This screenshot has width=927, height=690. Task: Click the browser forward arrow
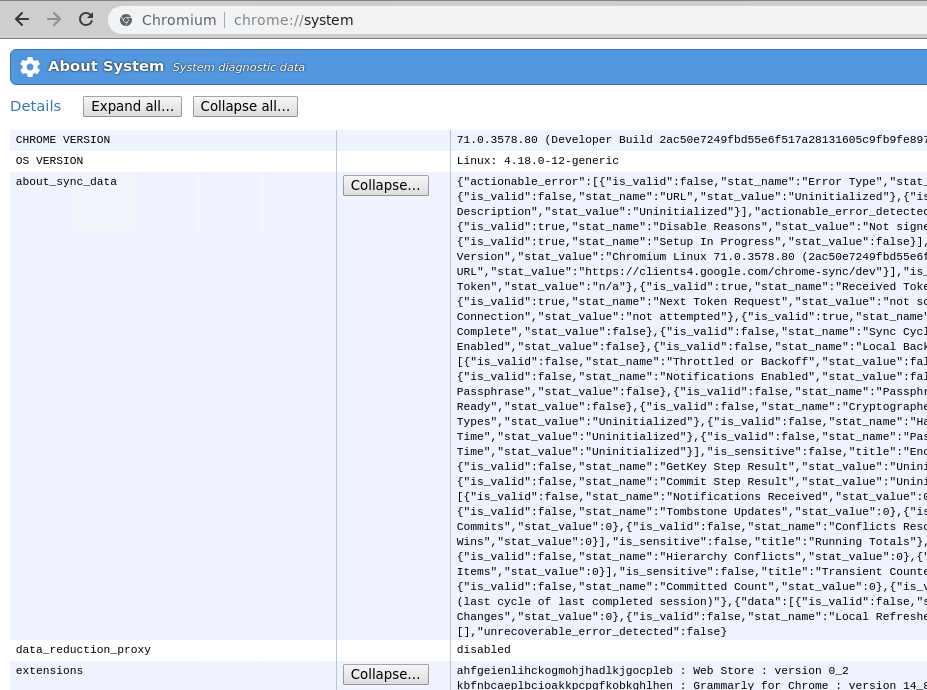54,20
